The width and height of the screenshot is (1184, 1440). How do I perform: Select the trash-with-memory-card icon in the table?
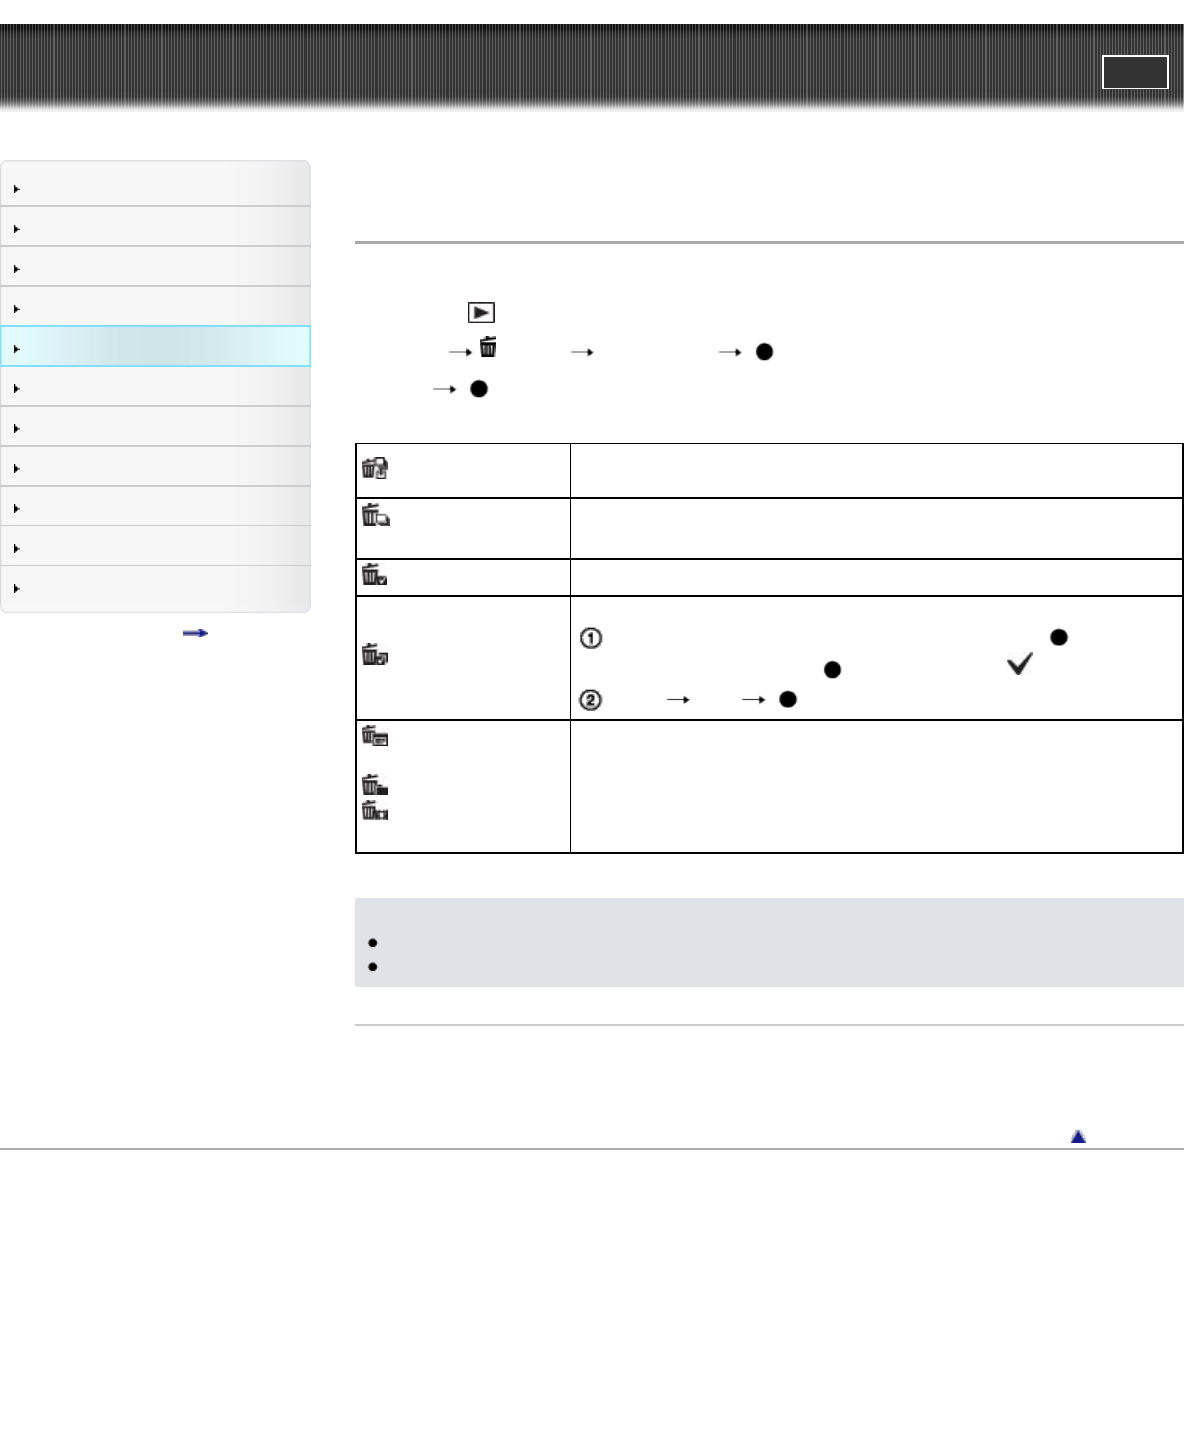375,468
